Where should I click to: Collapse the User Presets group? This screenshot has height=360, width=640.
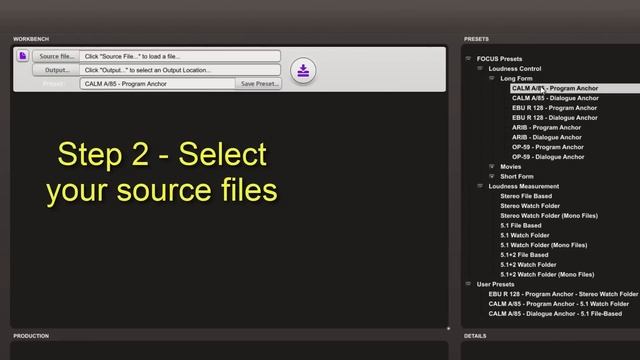click(468, 284)
